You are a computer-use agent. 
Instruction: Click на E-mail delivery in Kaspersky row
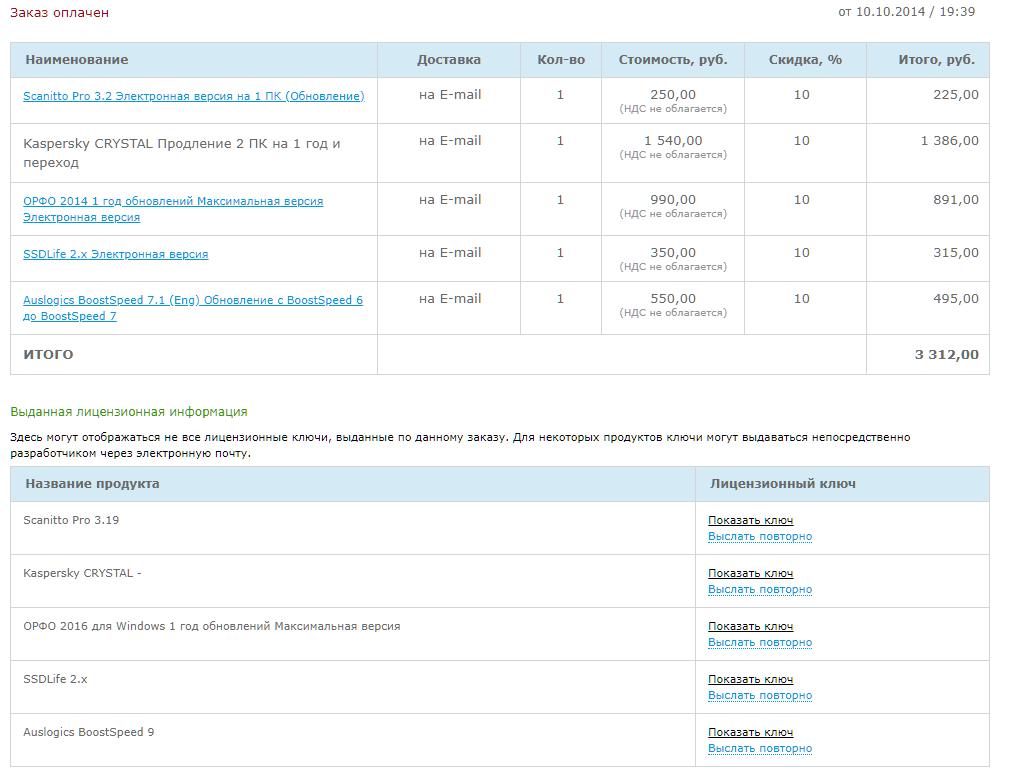(450, 140)
